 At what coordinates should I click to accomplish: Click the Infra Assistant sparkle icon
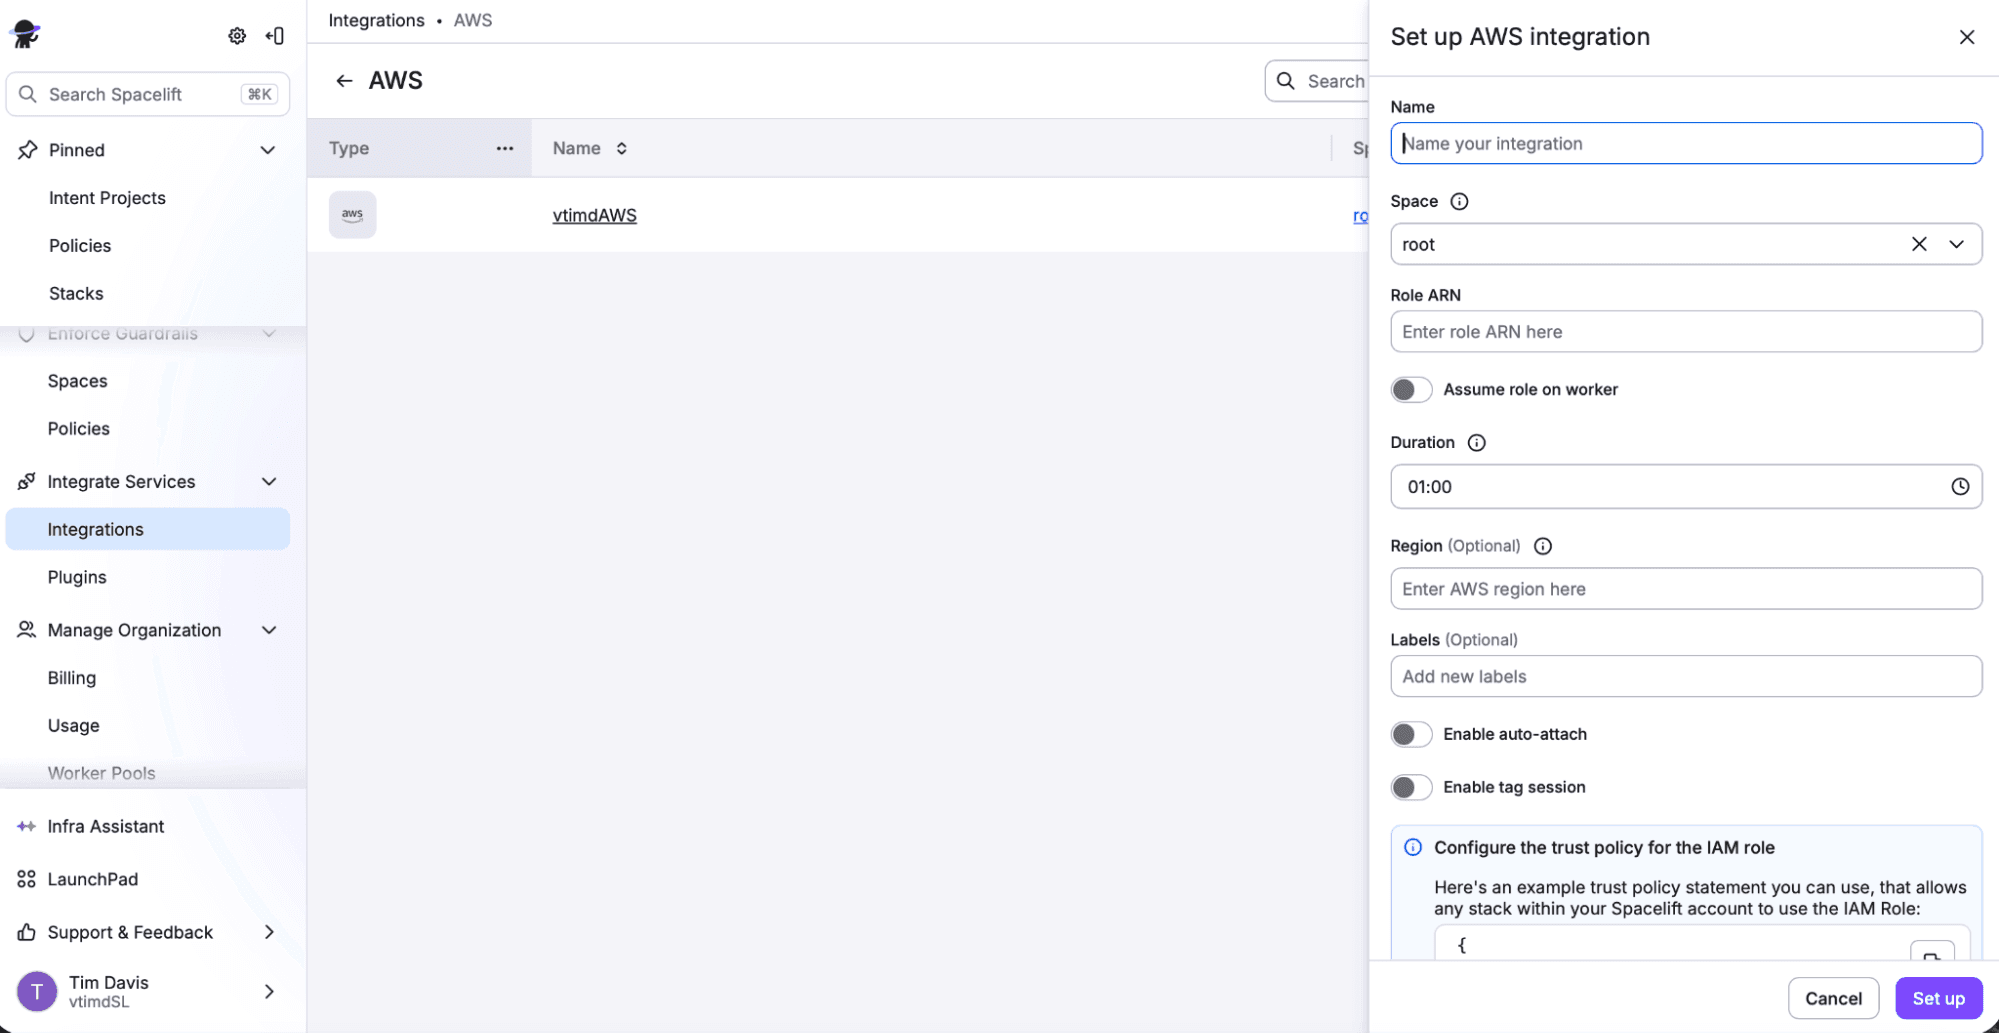[x=26, y=826]
